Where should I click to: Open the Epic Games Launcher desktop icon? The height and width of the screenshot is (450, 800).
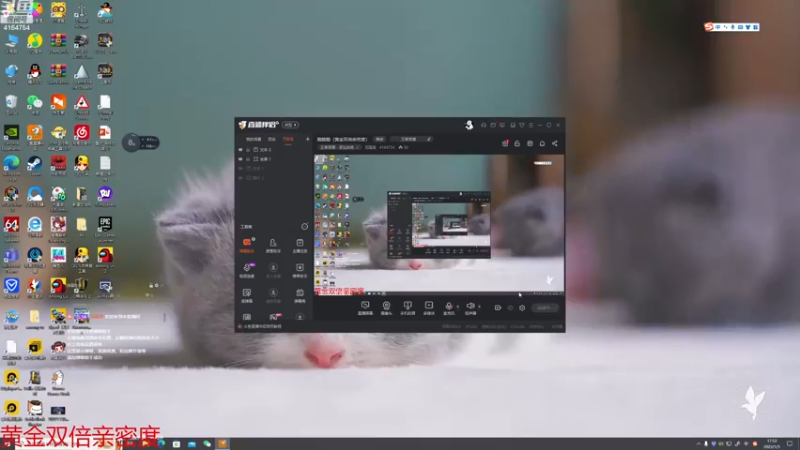click(105, 229)
